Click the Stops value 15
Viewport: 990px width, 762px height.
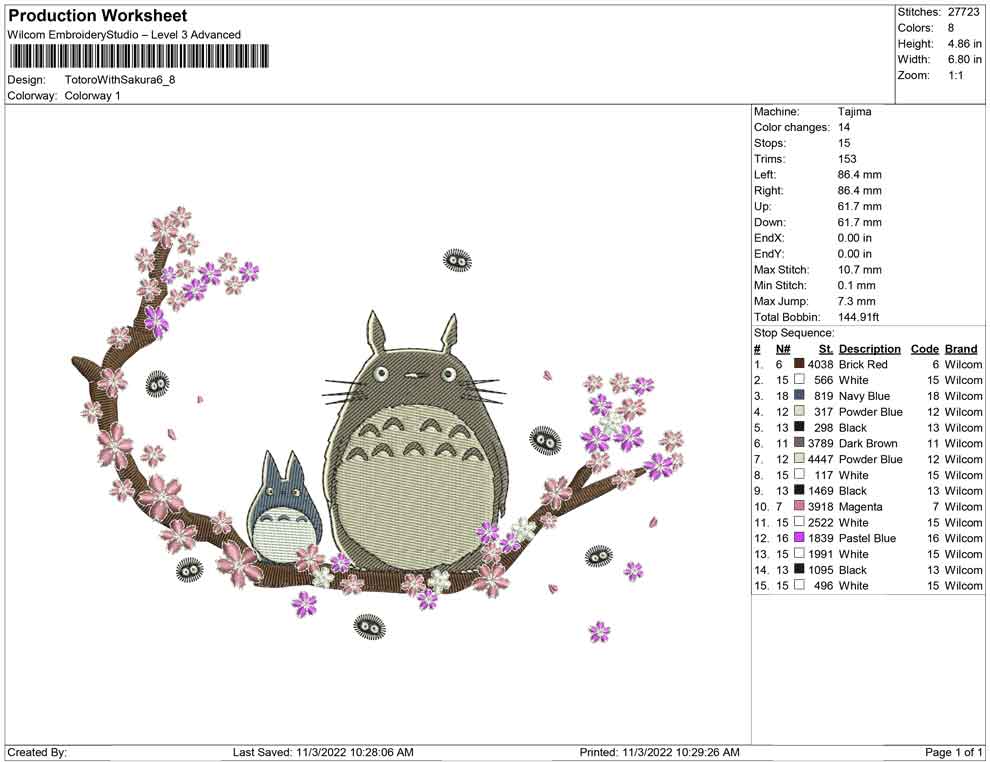point(844,143)
